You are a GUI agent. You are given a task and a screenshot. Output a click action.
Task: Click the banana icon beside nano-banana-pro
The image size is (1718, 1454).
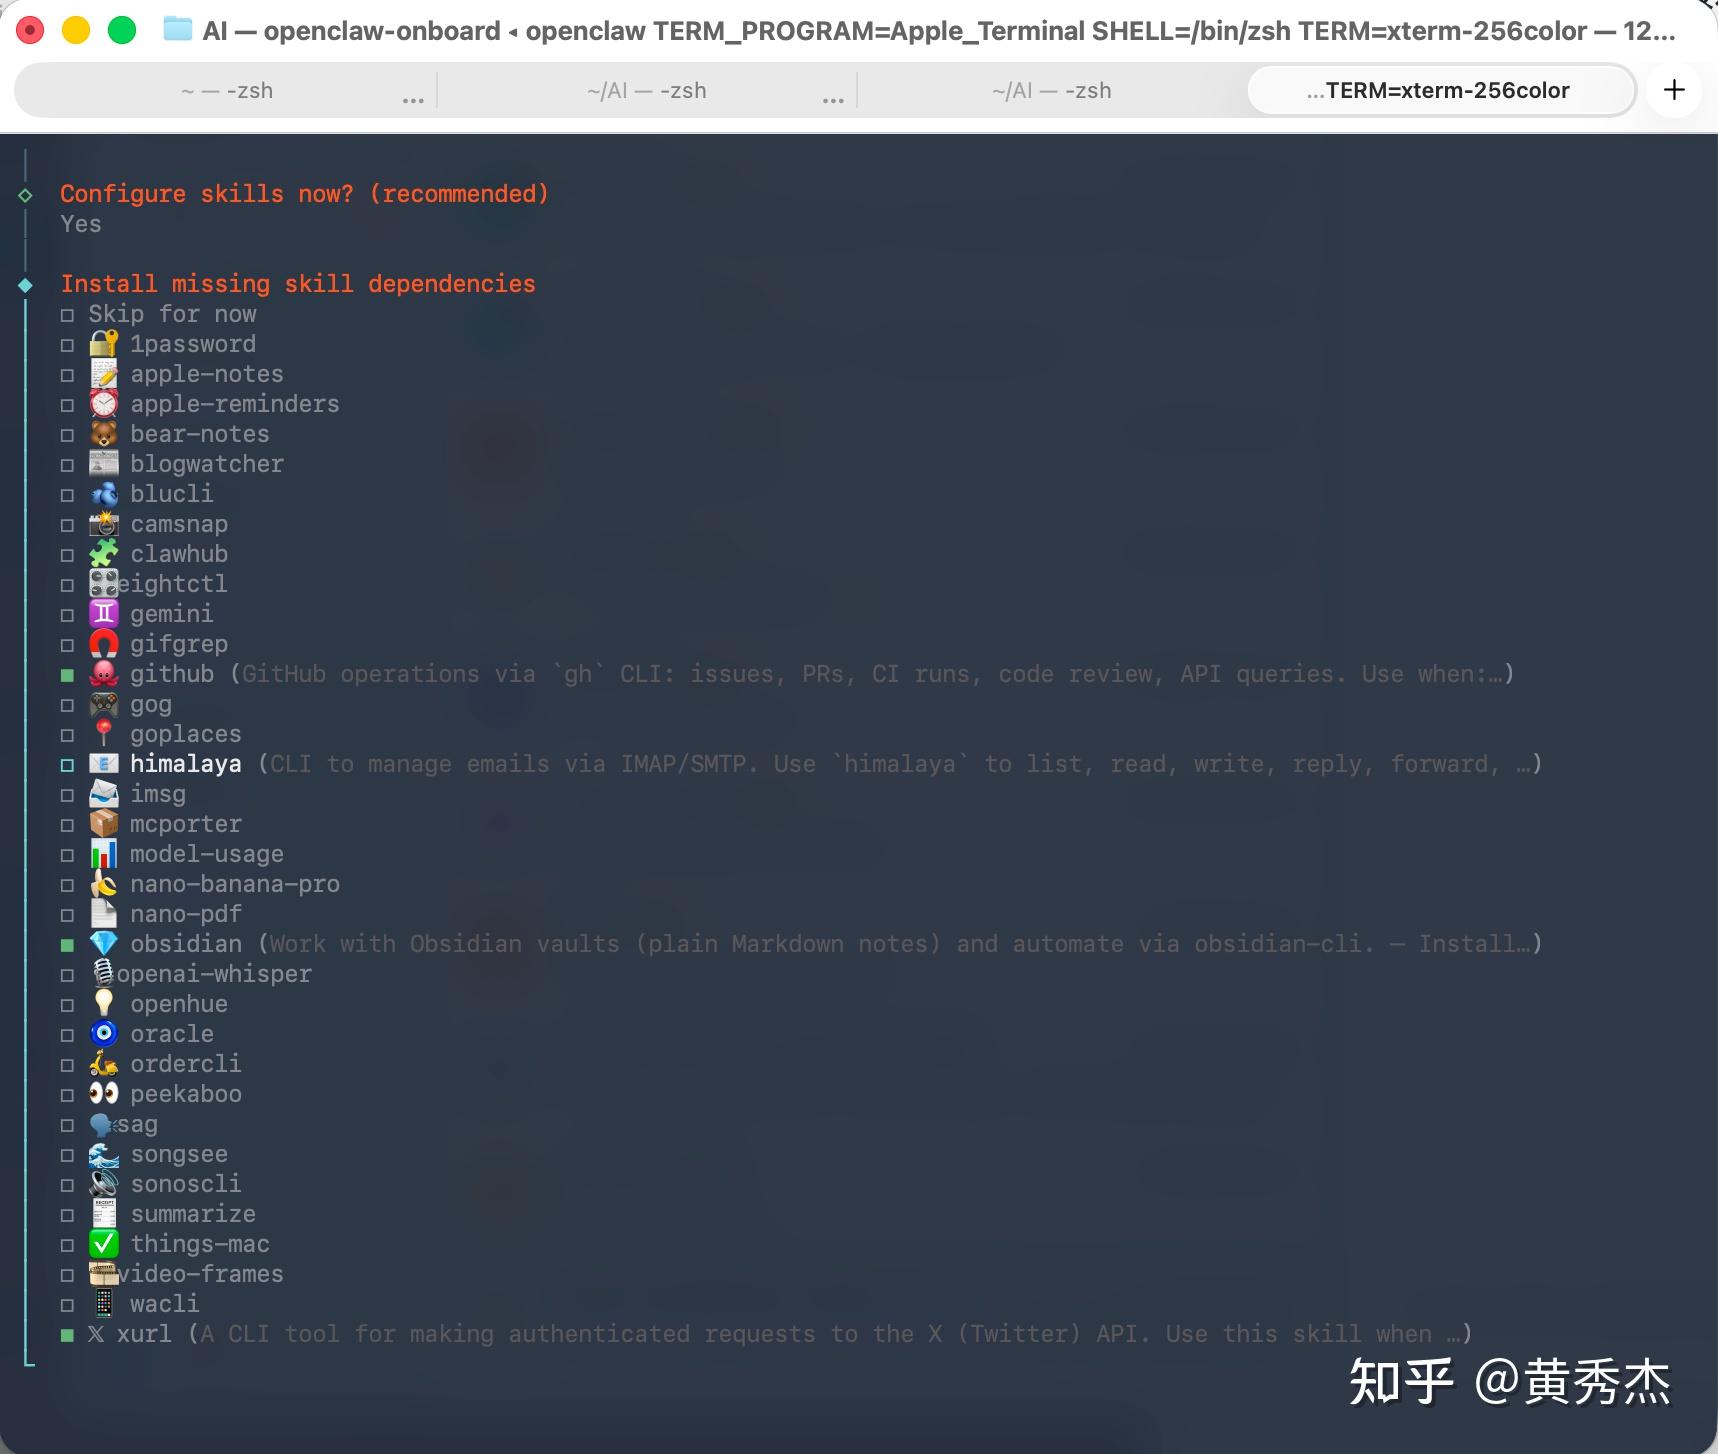click(x=104, y=884)
